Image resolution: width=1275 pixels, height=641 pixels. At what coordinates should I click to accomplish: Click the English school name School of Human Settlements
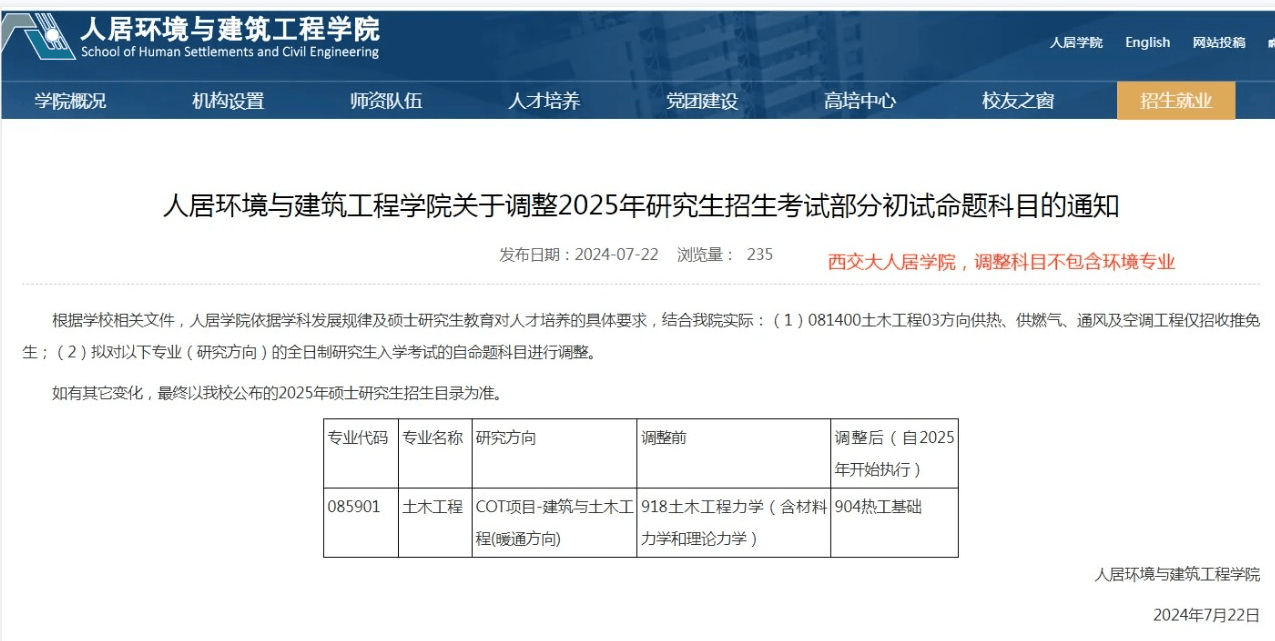(x=229, y=52)
